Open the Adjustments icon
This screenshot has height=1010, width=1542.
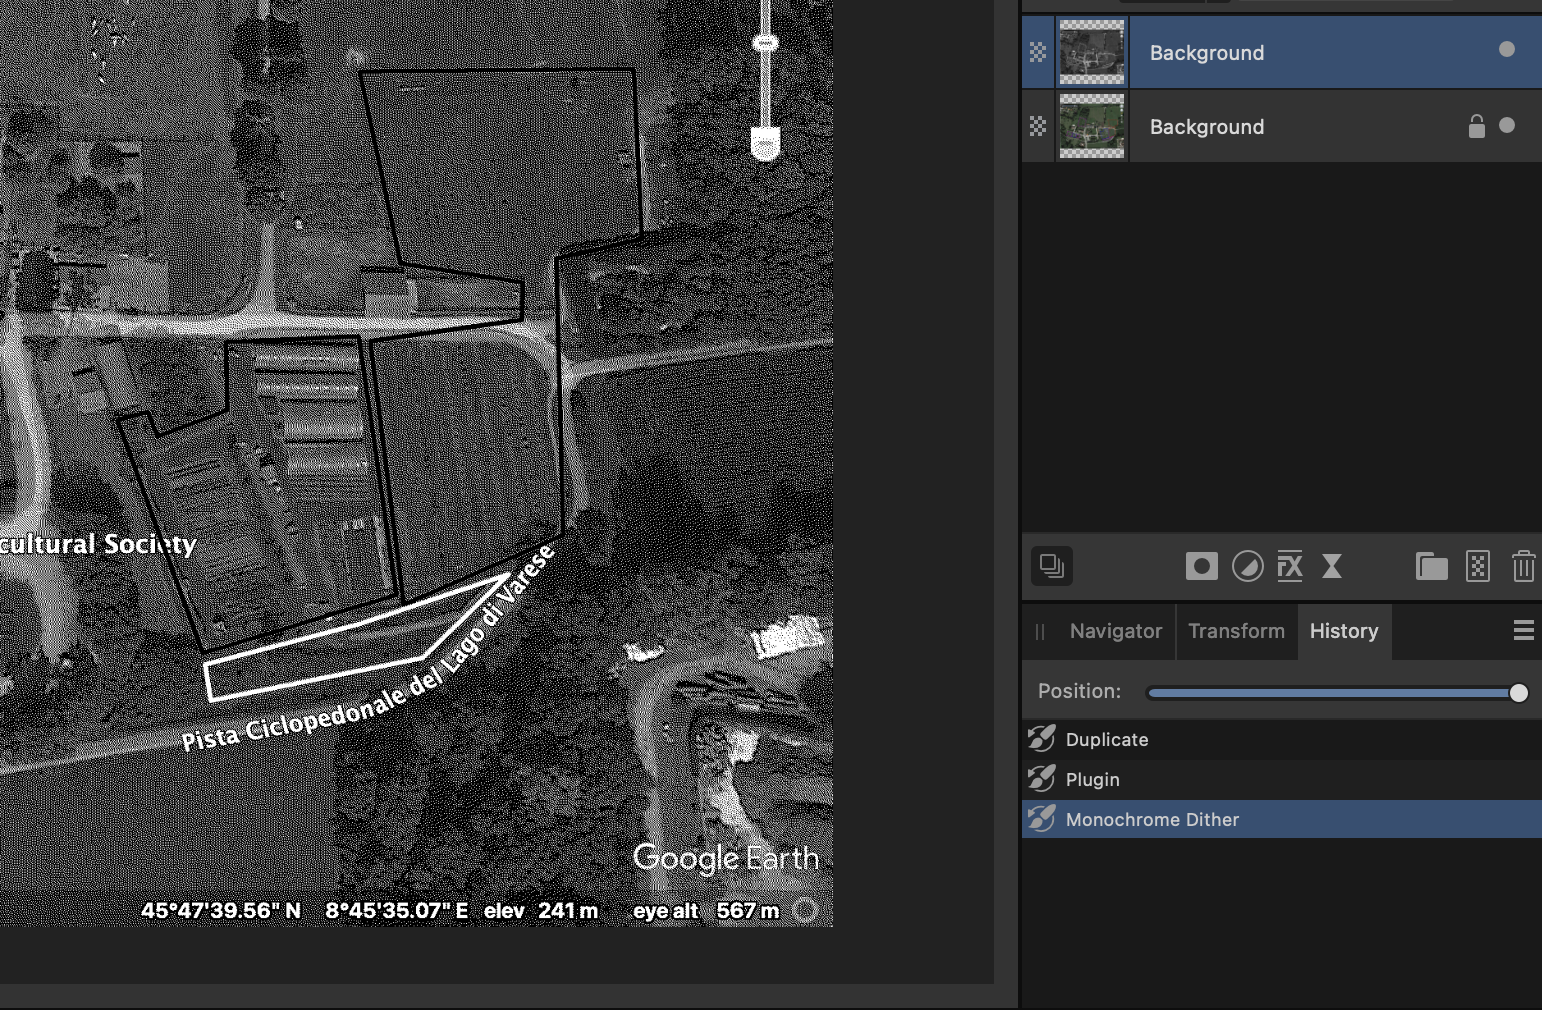pyautogui.click(x=1246, y=567)
